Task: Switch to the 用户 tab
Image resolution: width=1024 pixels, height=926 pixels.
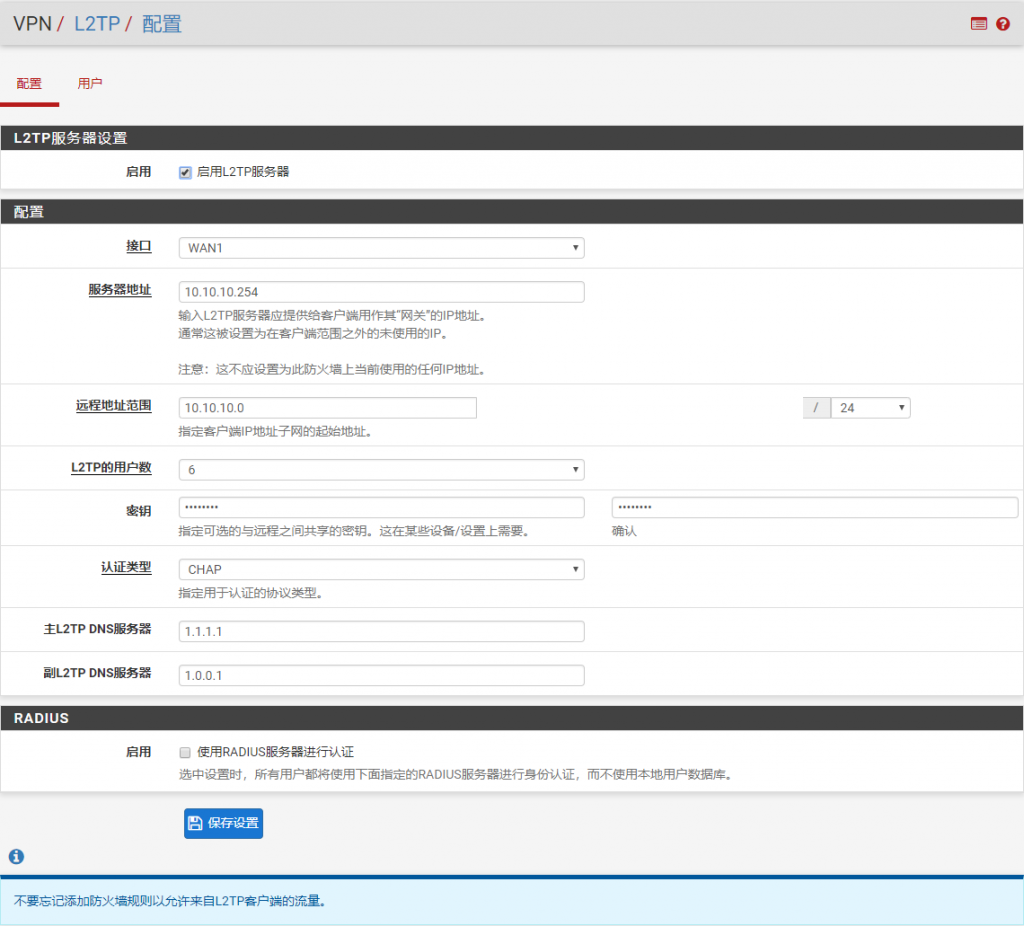Action: coord(90,84)
